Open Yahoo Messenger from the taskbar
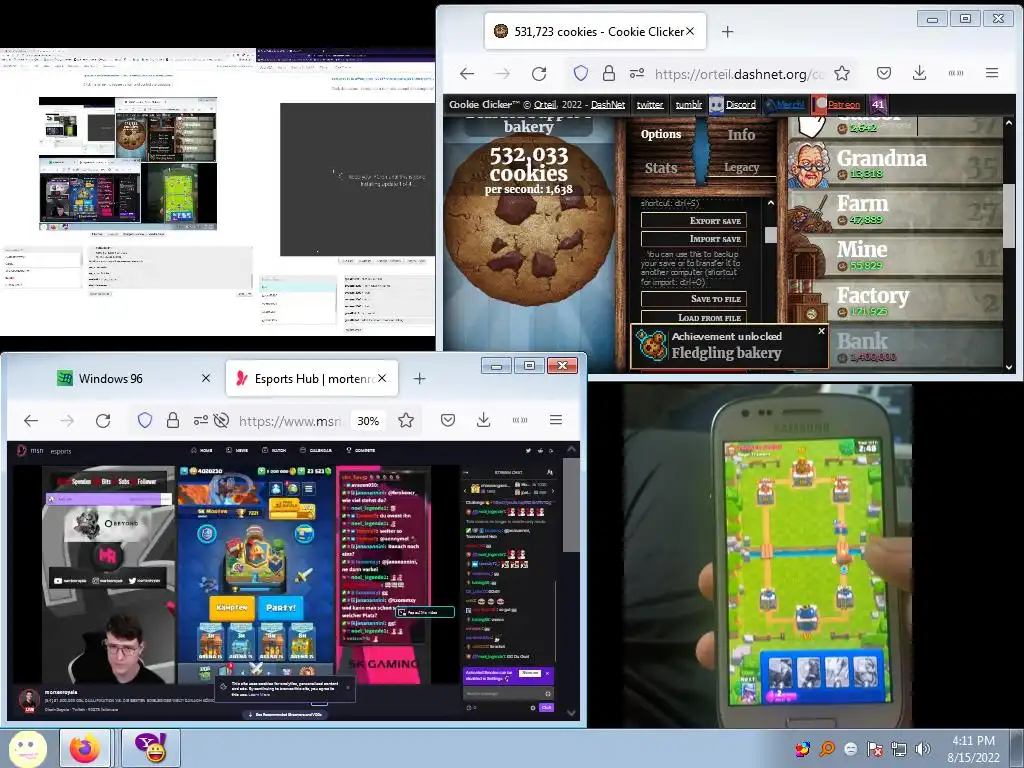Image resolution: width=1024 pixels, height=768 pixels. (x=150, y=748)
